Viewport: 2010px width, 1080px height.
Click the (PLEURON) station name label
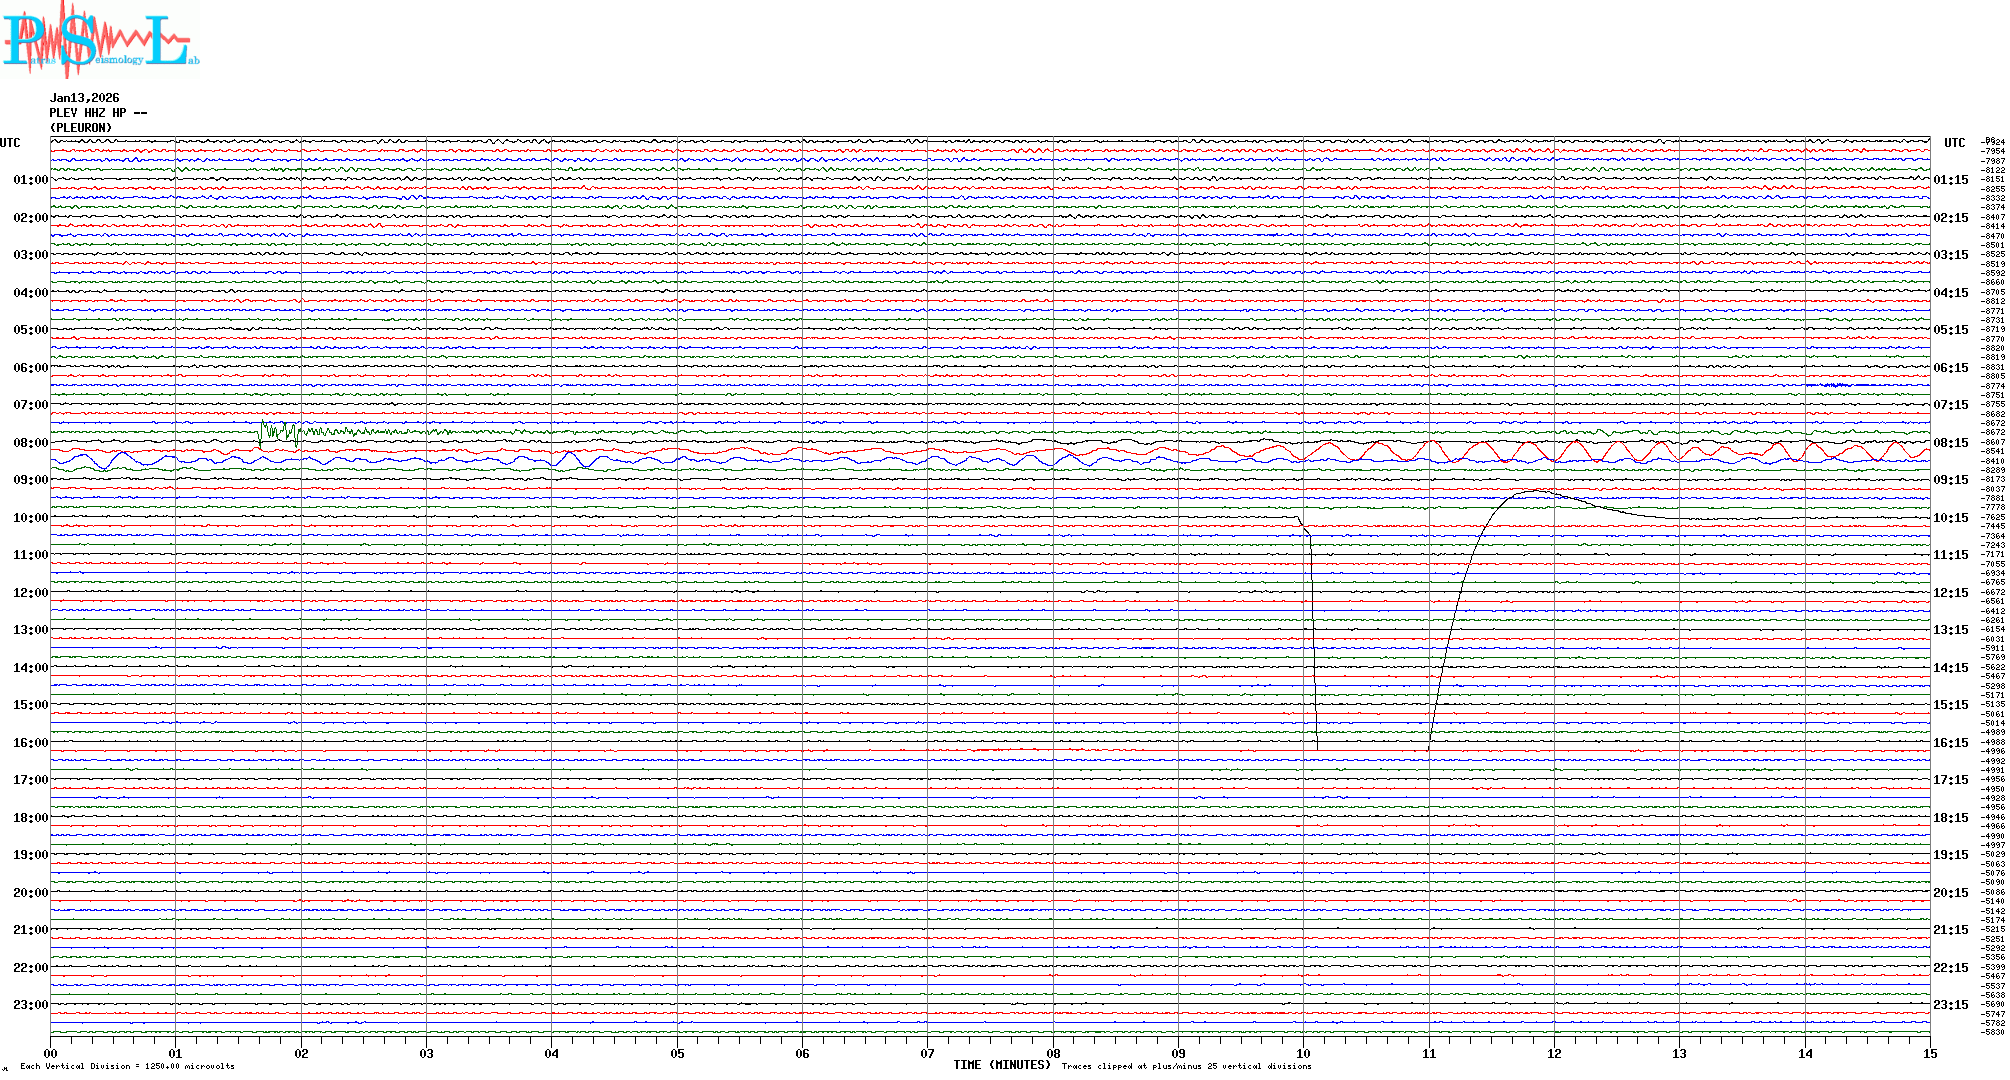[x=80, y=128]
